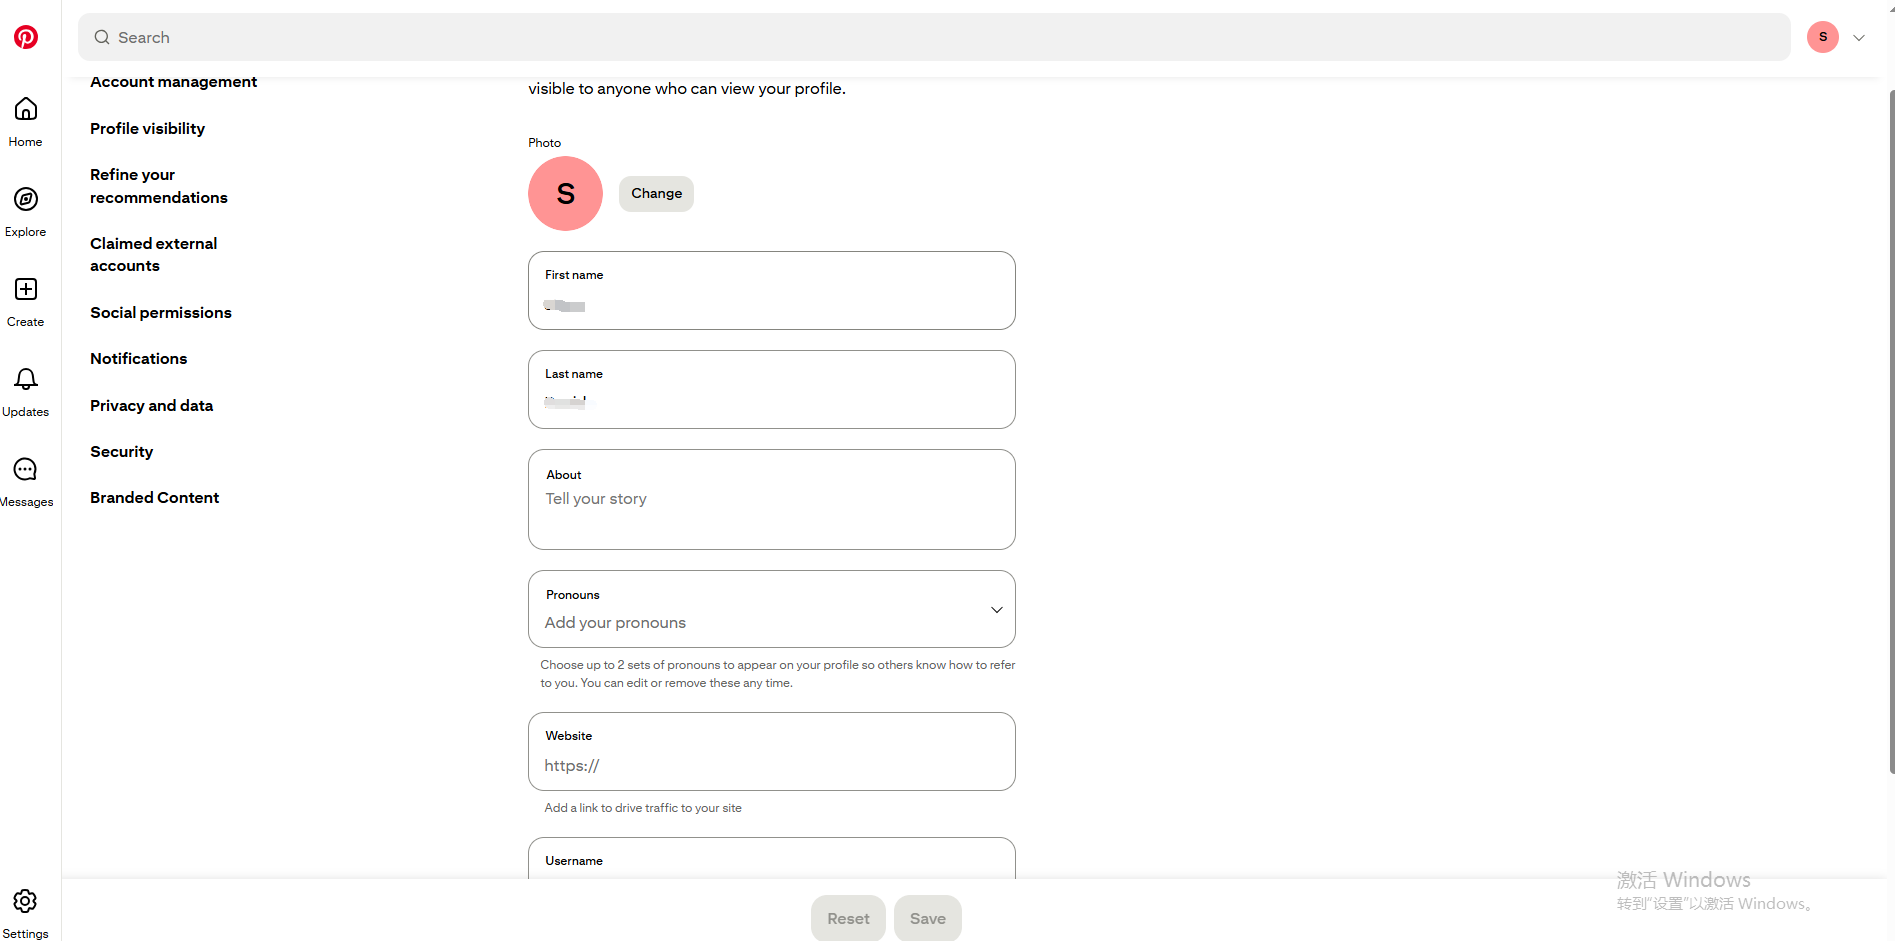
Task: Click the Website URL input field
Action: (x=771, y=765)
